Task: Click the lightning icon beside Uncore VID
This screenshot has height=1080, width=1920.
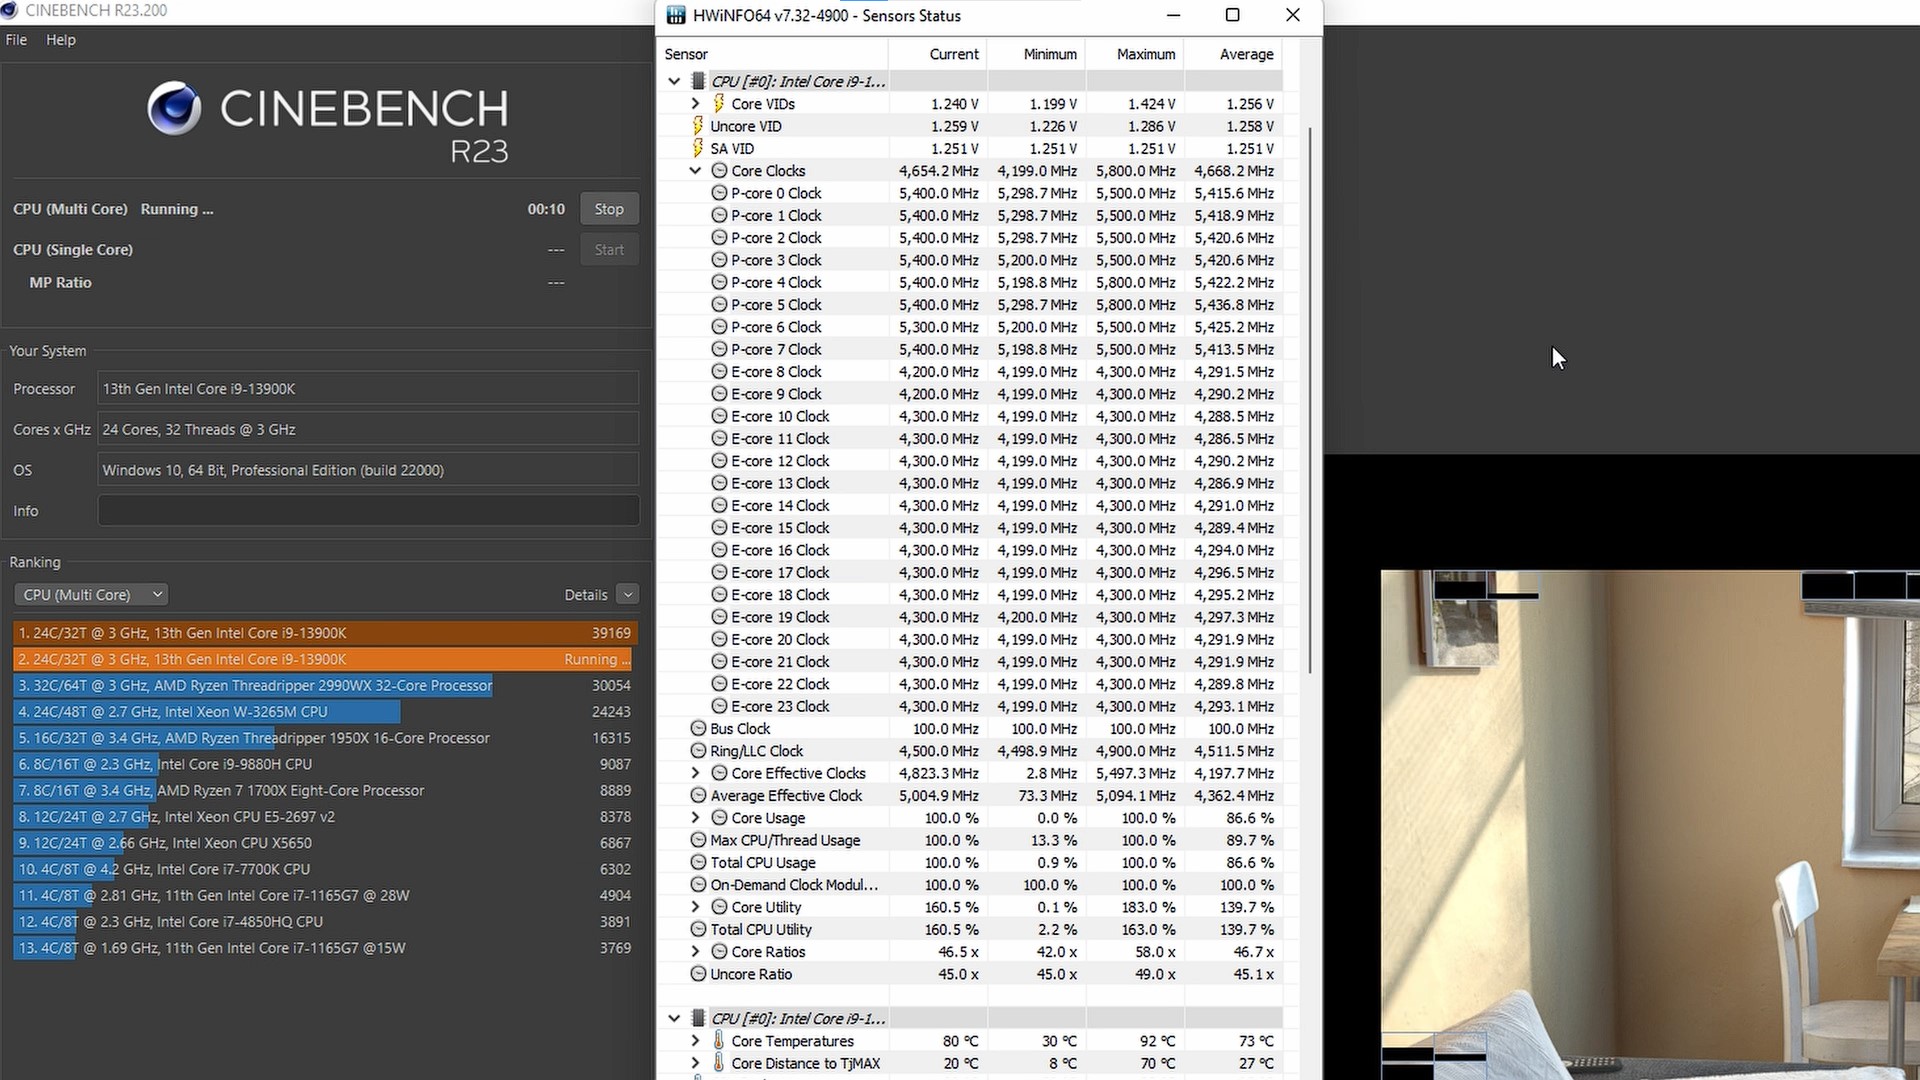Action: [697, 126]
